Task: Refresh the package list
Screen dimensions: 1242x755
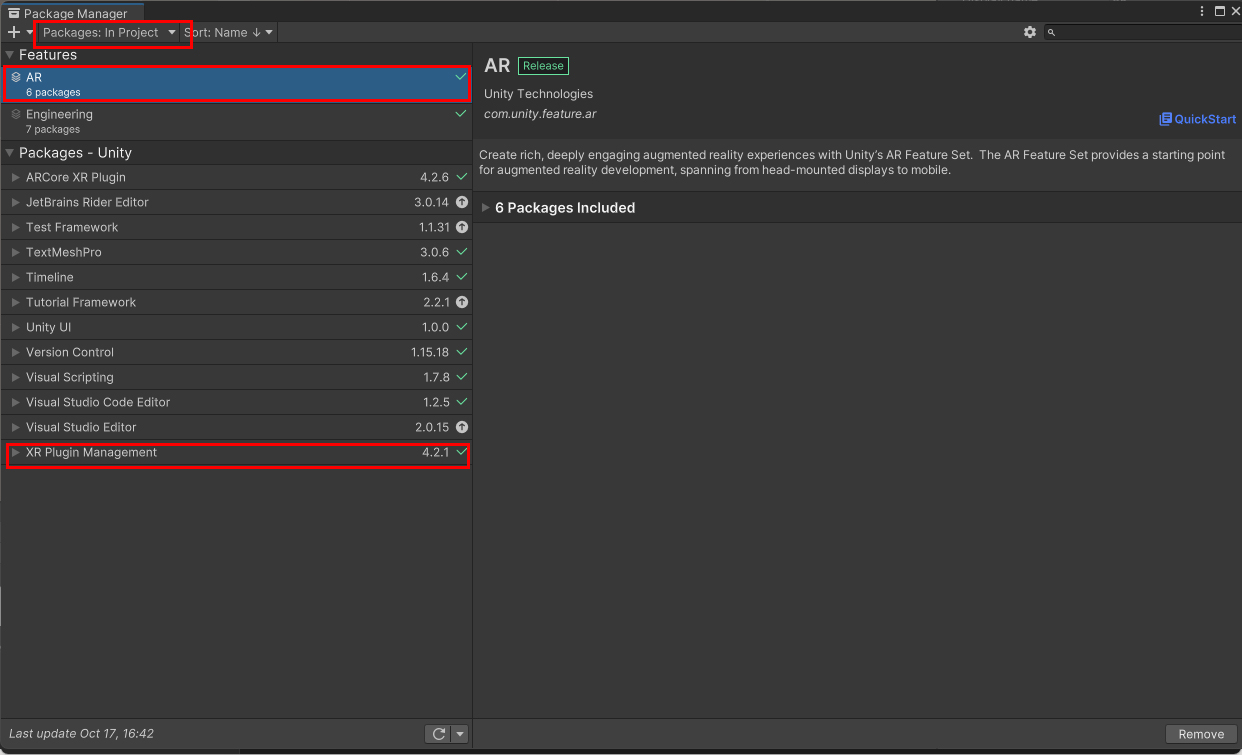Action: [x=438, y=734]
